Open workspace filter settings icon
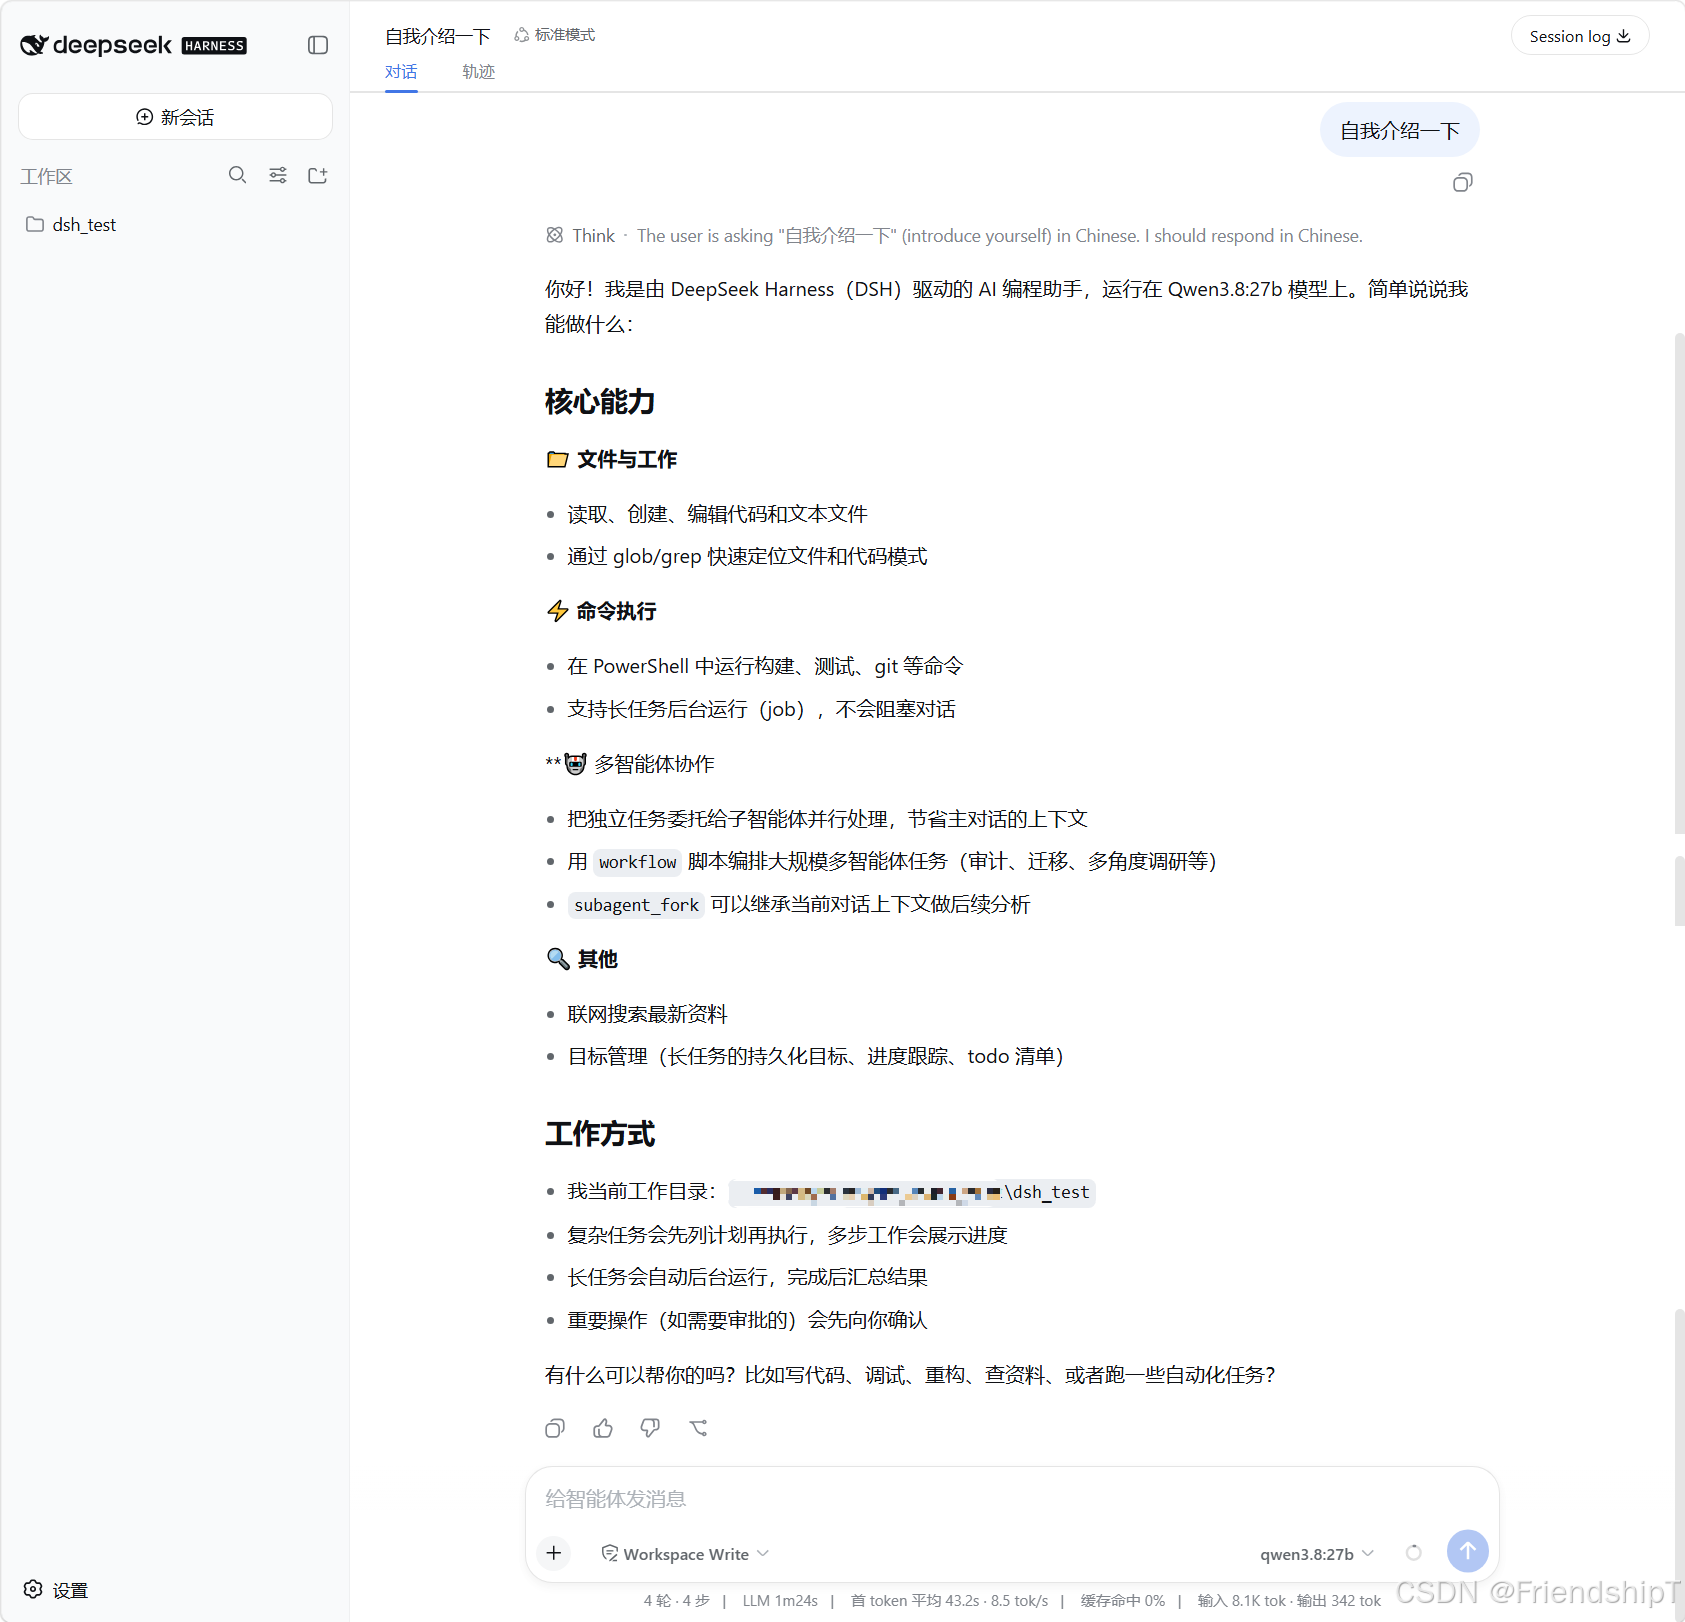 [278, 175]
